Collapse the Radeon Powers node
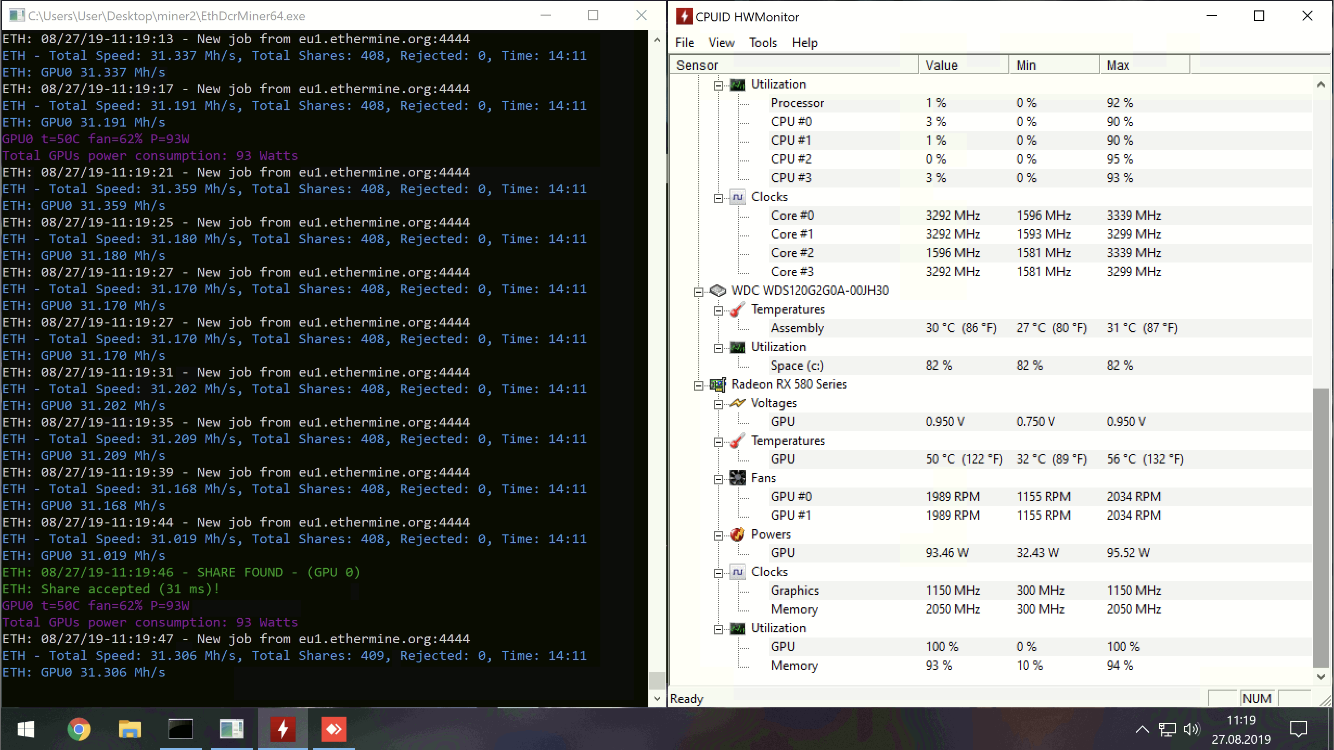Viewport: 1334px width, 750px height. [718, 535]
